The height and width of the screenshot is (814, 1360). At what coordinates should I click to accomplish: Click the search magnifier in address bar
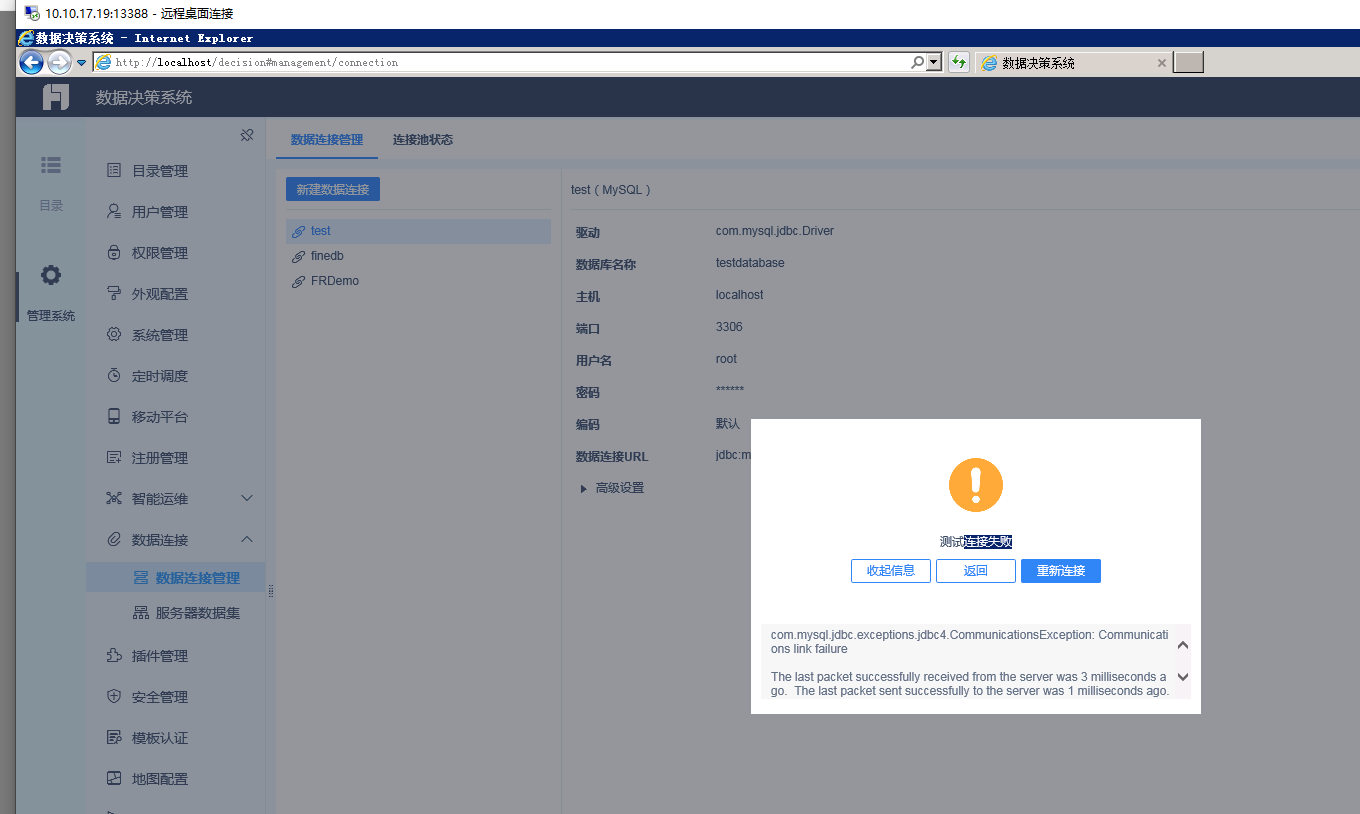click(x=918, y=62)
